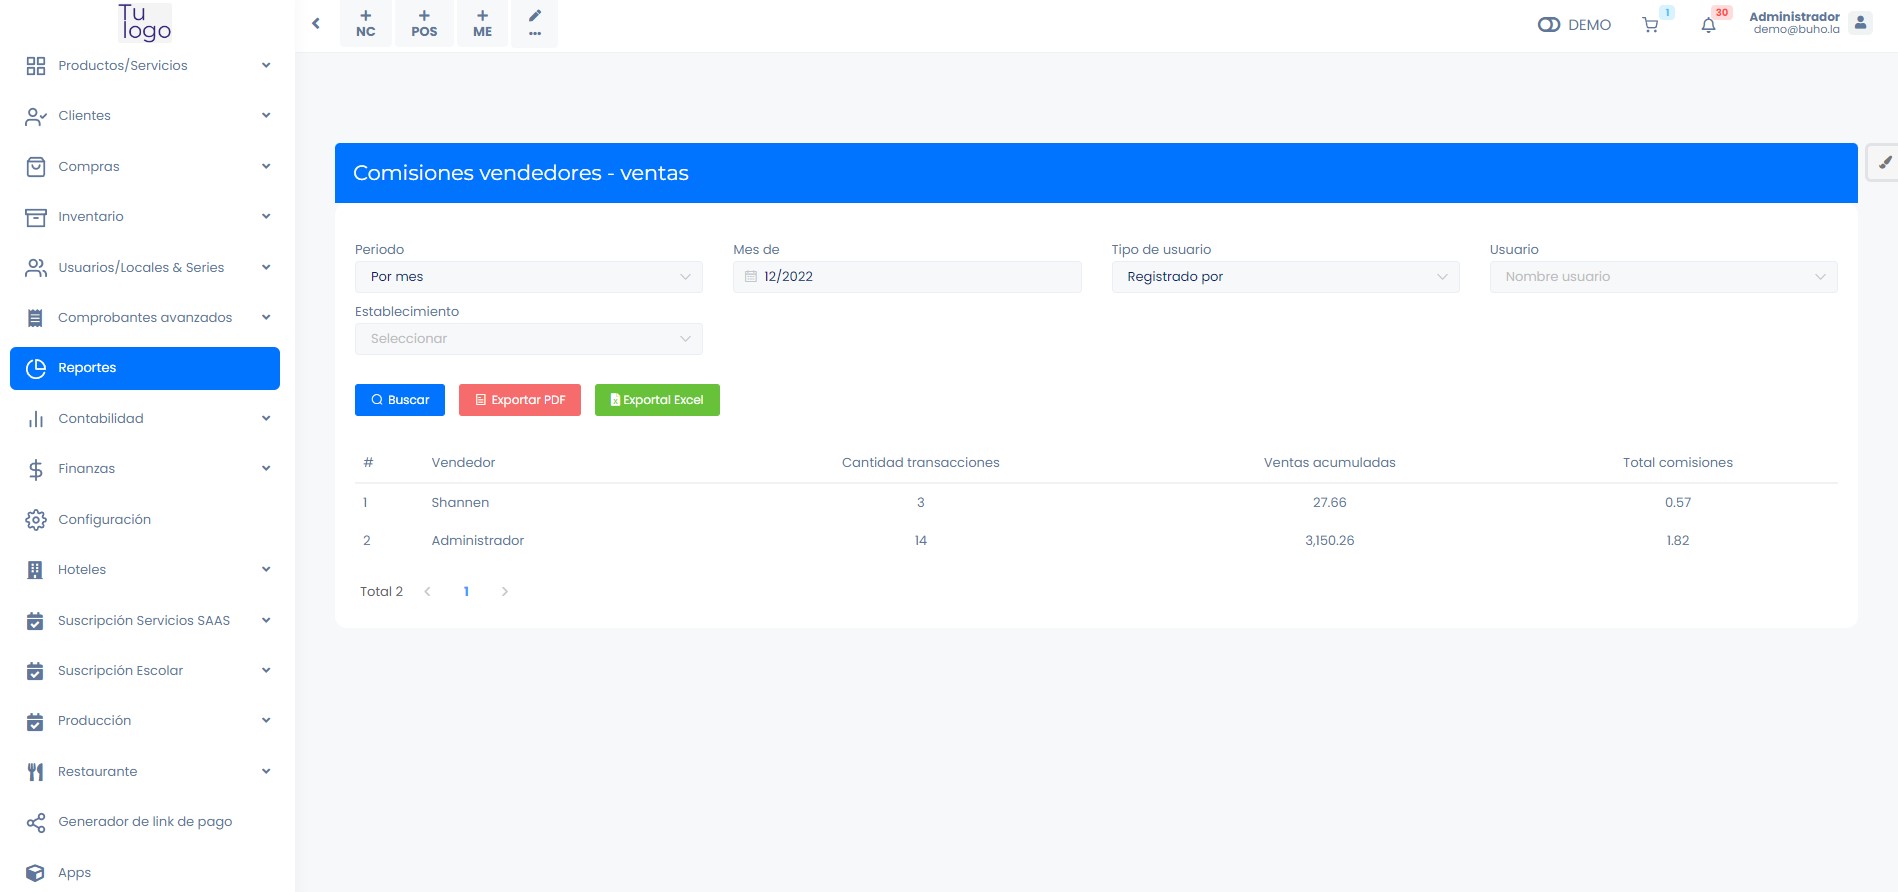Go to next page of results
Image resolution: width=1898 pixels, height=892 pixels.
pos(505,592)
